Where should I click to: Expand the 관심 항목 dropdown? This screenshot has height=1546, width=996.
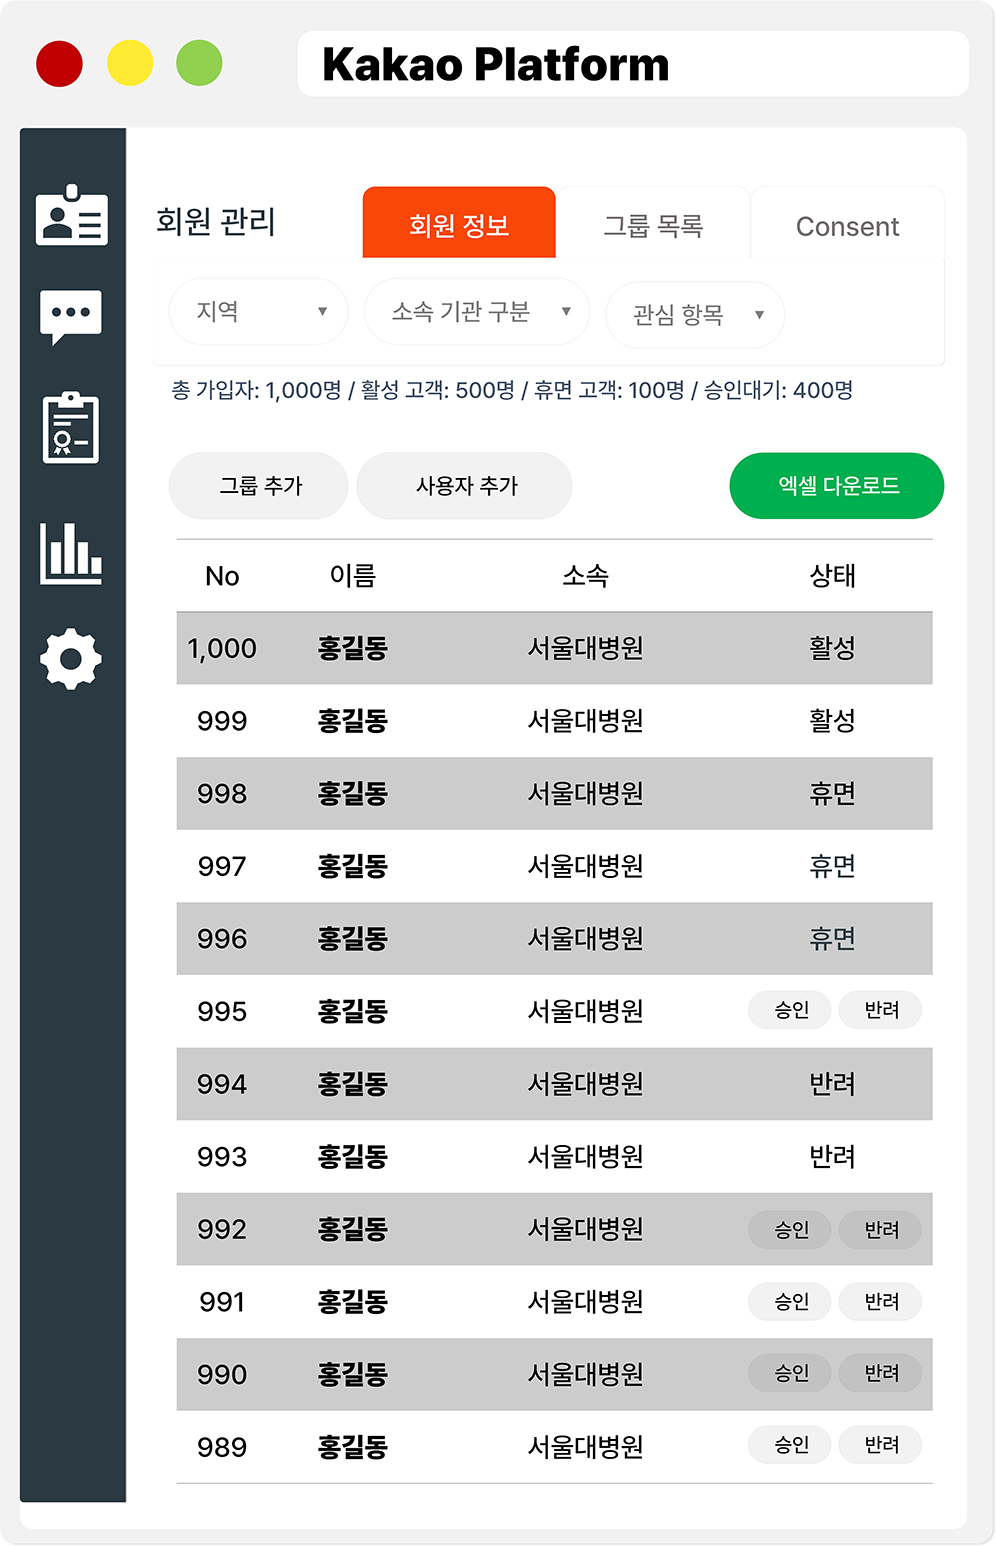(695, 315)
